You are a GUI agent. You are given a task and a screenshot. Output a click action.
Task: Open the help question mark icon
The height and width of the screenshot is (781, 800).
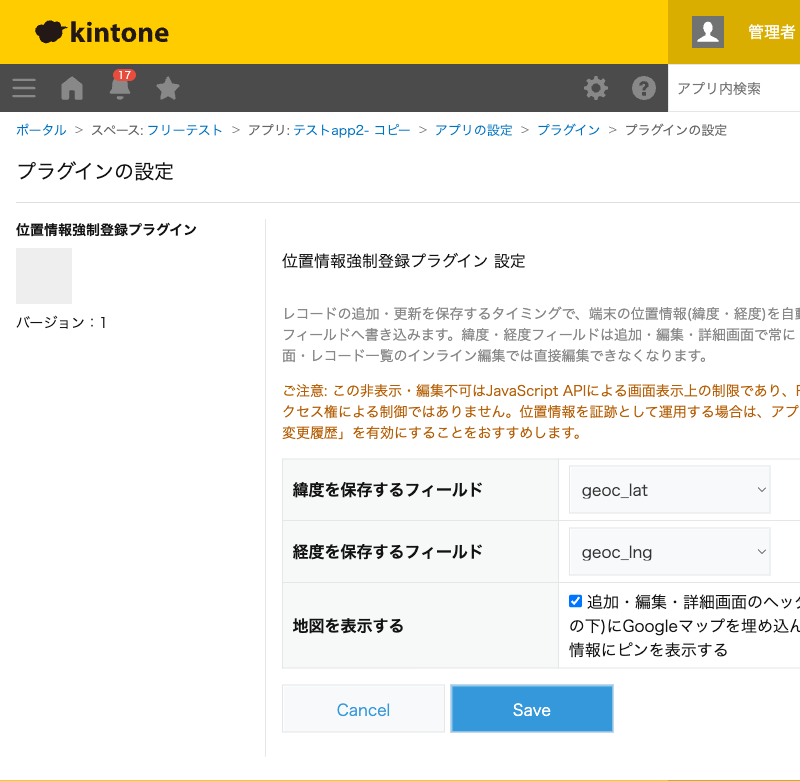pyautogui.click(x=643, y=88)
